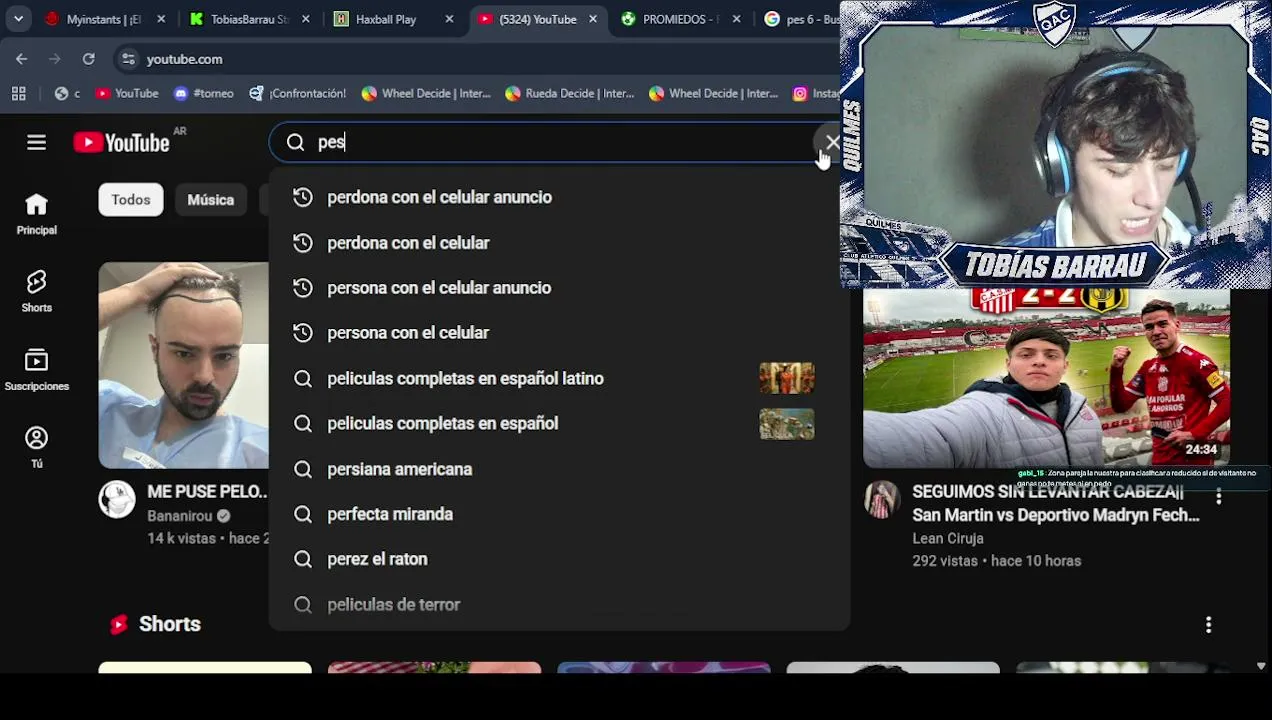Switch to the Haxball Play browser tab

[387, 19]
